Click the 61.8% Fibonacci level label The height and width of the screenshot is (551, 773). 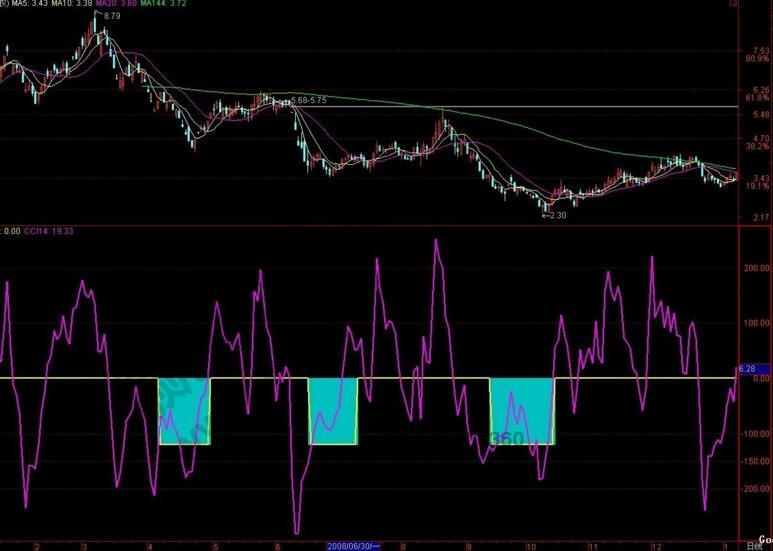(x=756, y=99)
